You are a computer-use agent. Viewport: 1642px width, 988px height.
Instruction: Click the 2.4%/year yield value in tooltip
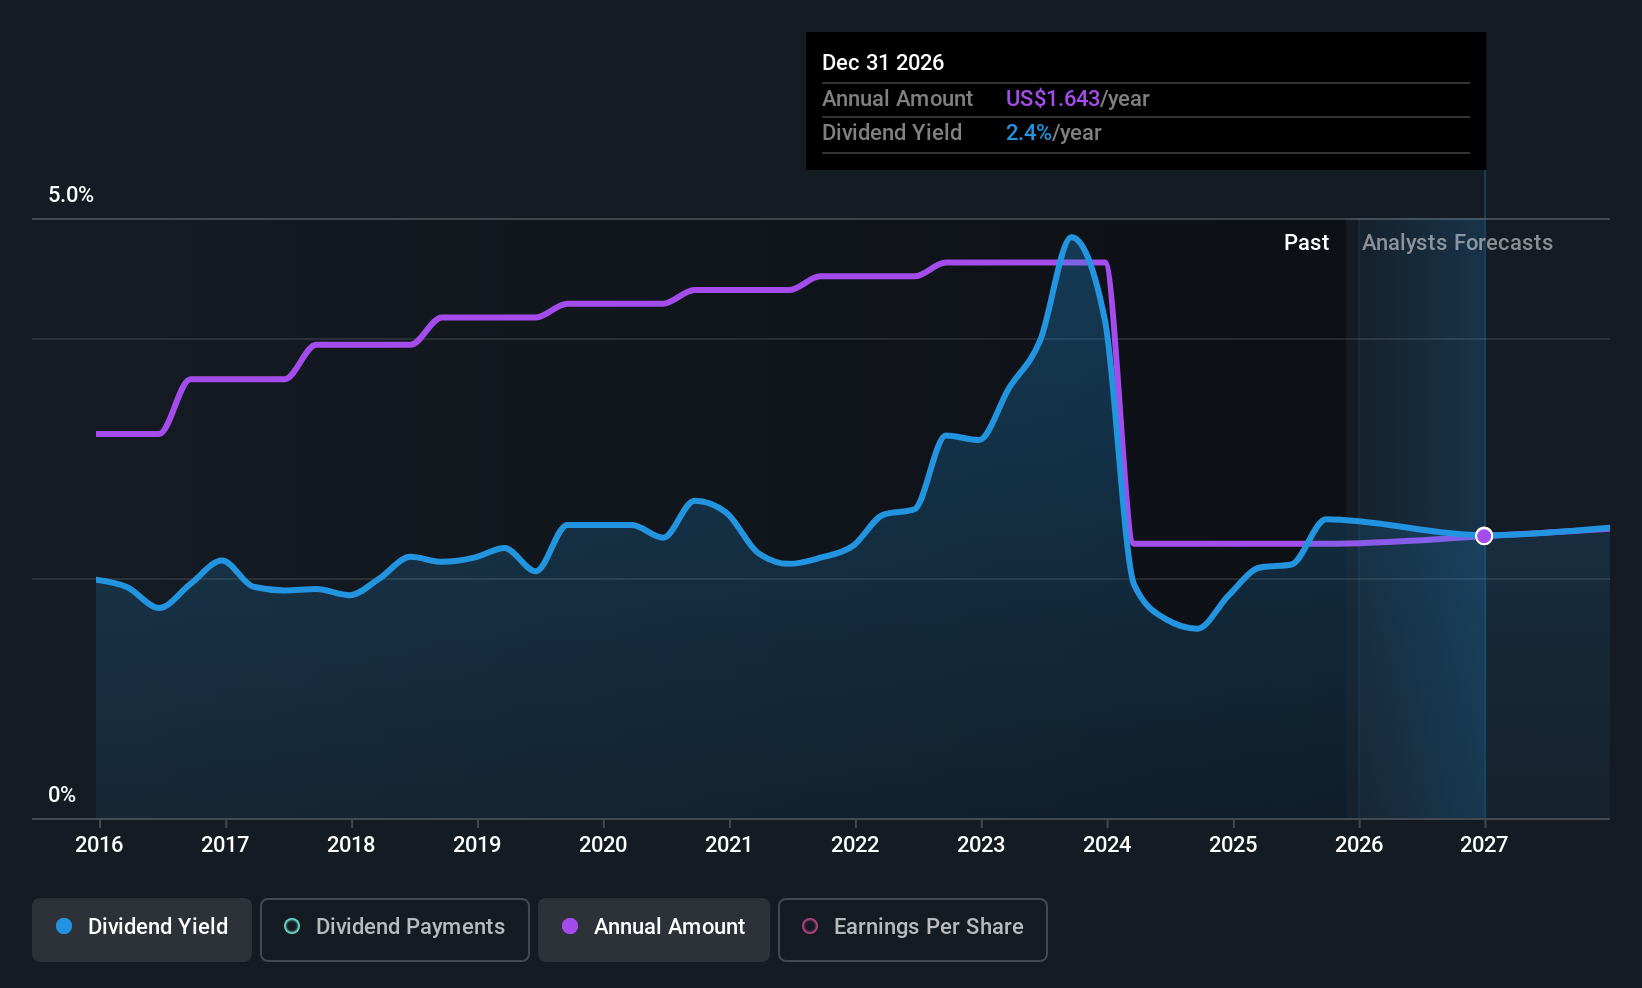(1053, 133)
